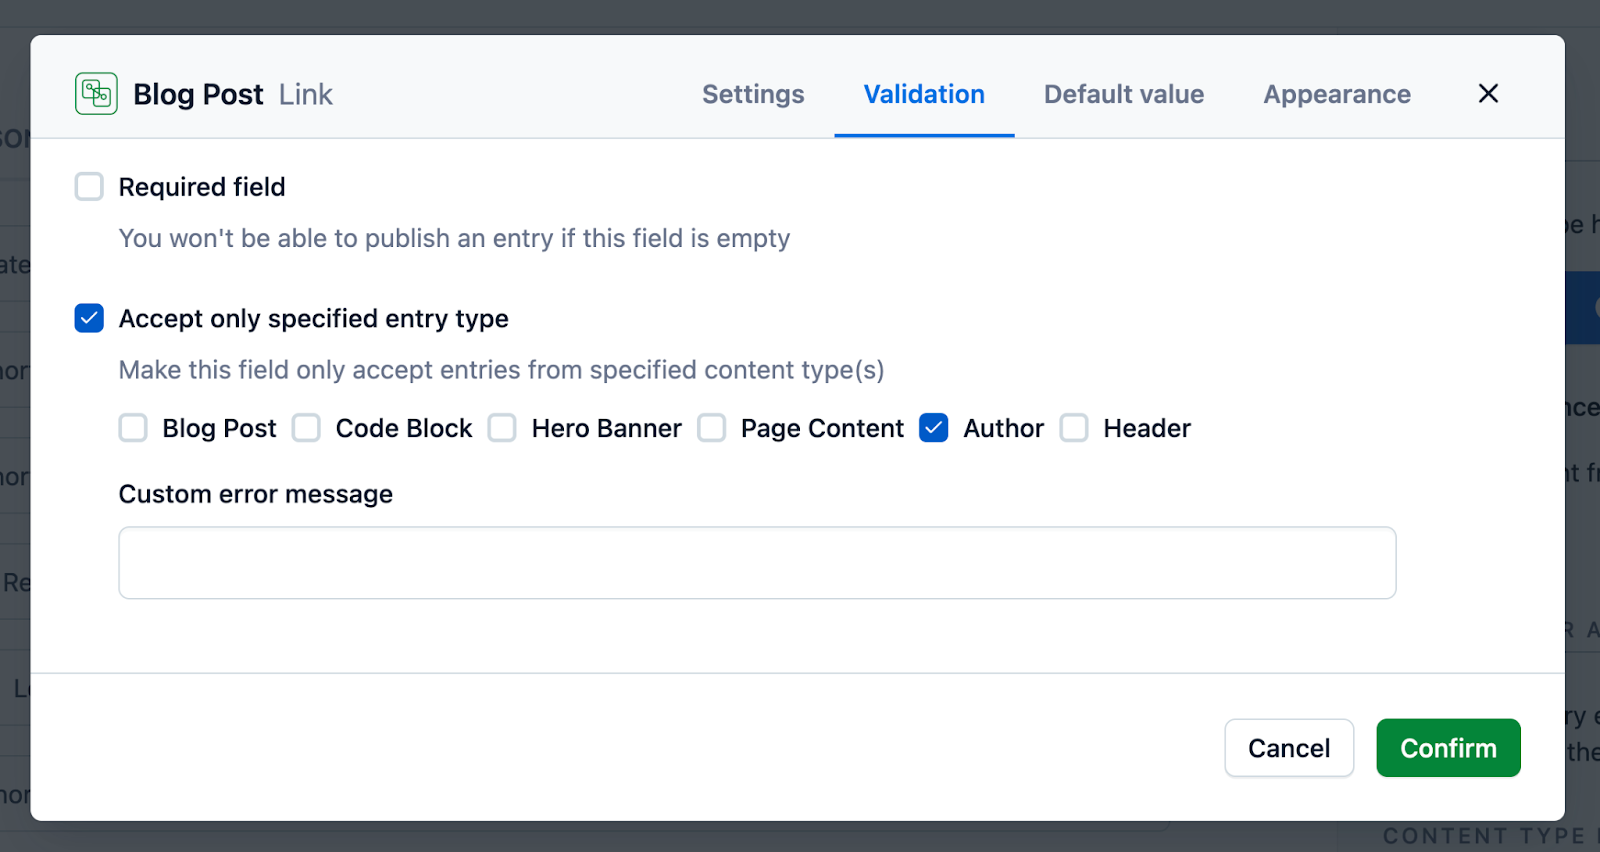The width and height of the screenshot is (1600, 852).
Task: Switch to the Settings tab
Action: (x=753, y=93)
